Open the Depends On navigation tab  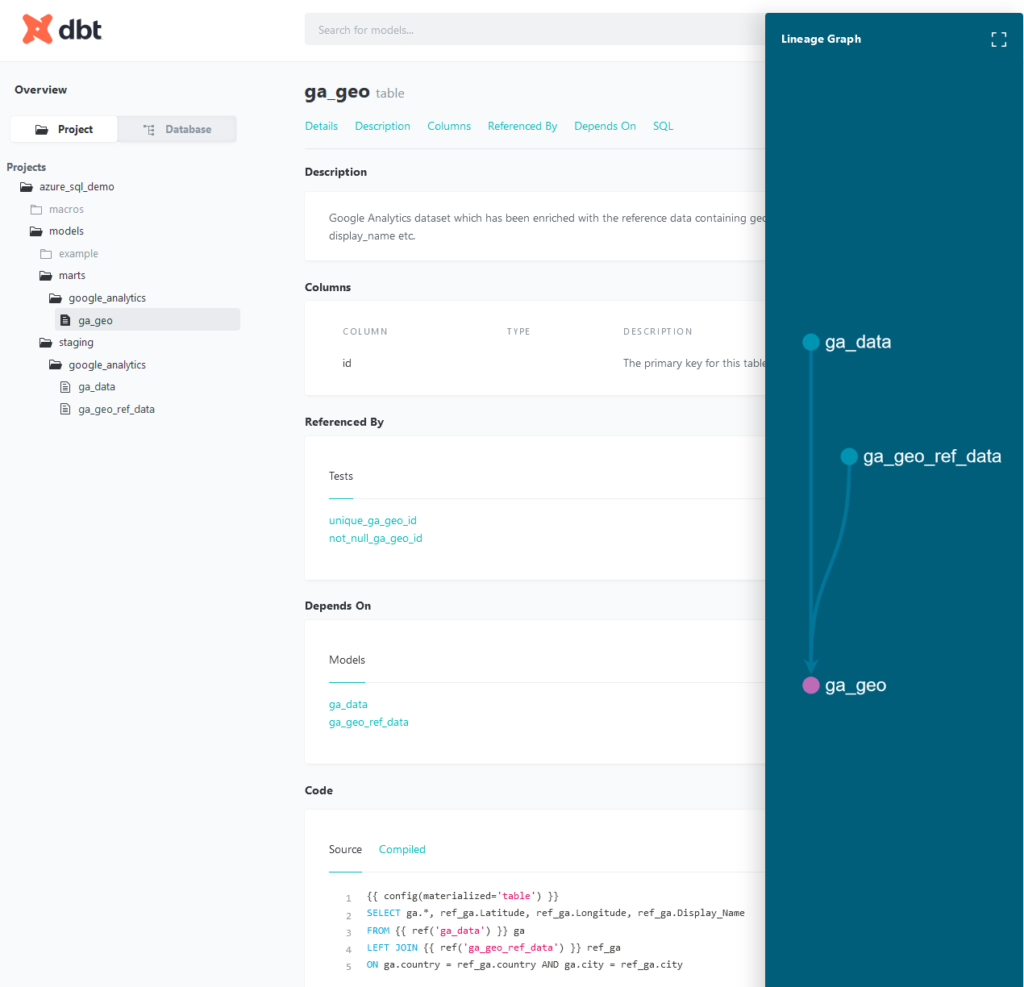[x=604, y=126]
